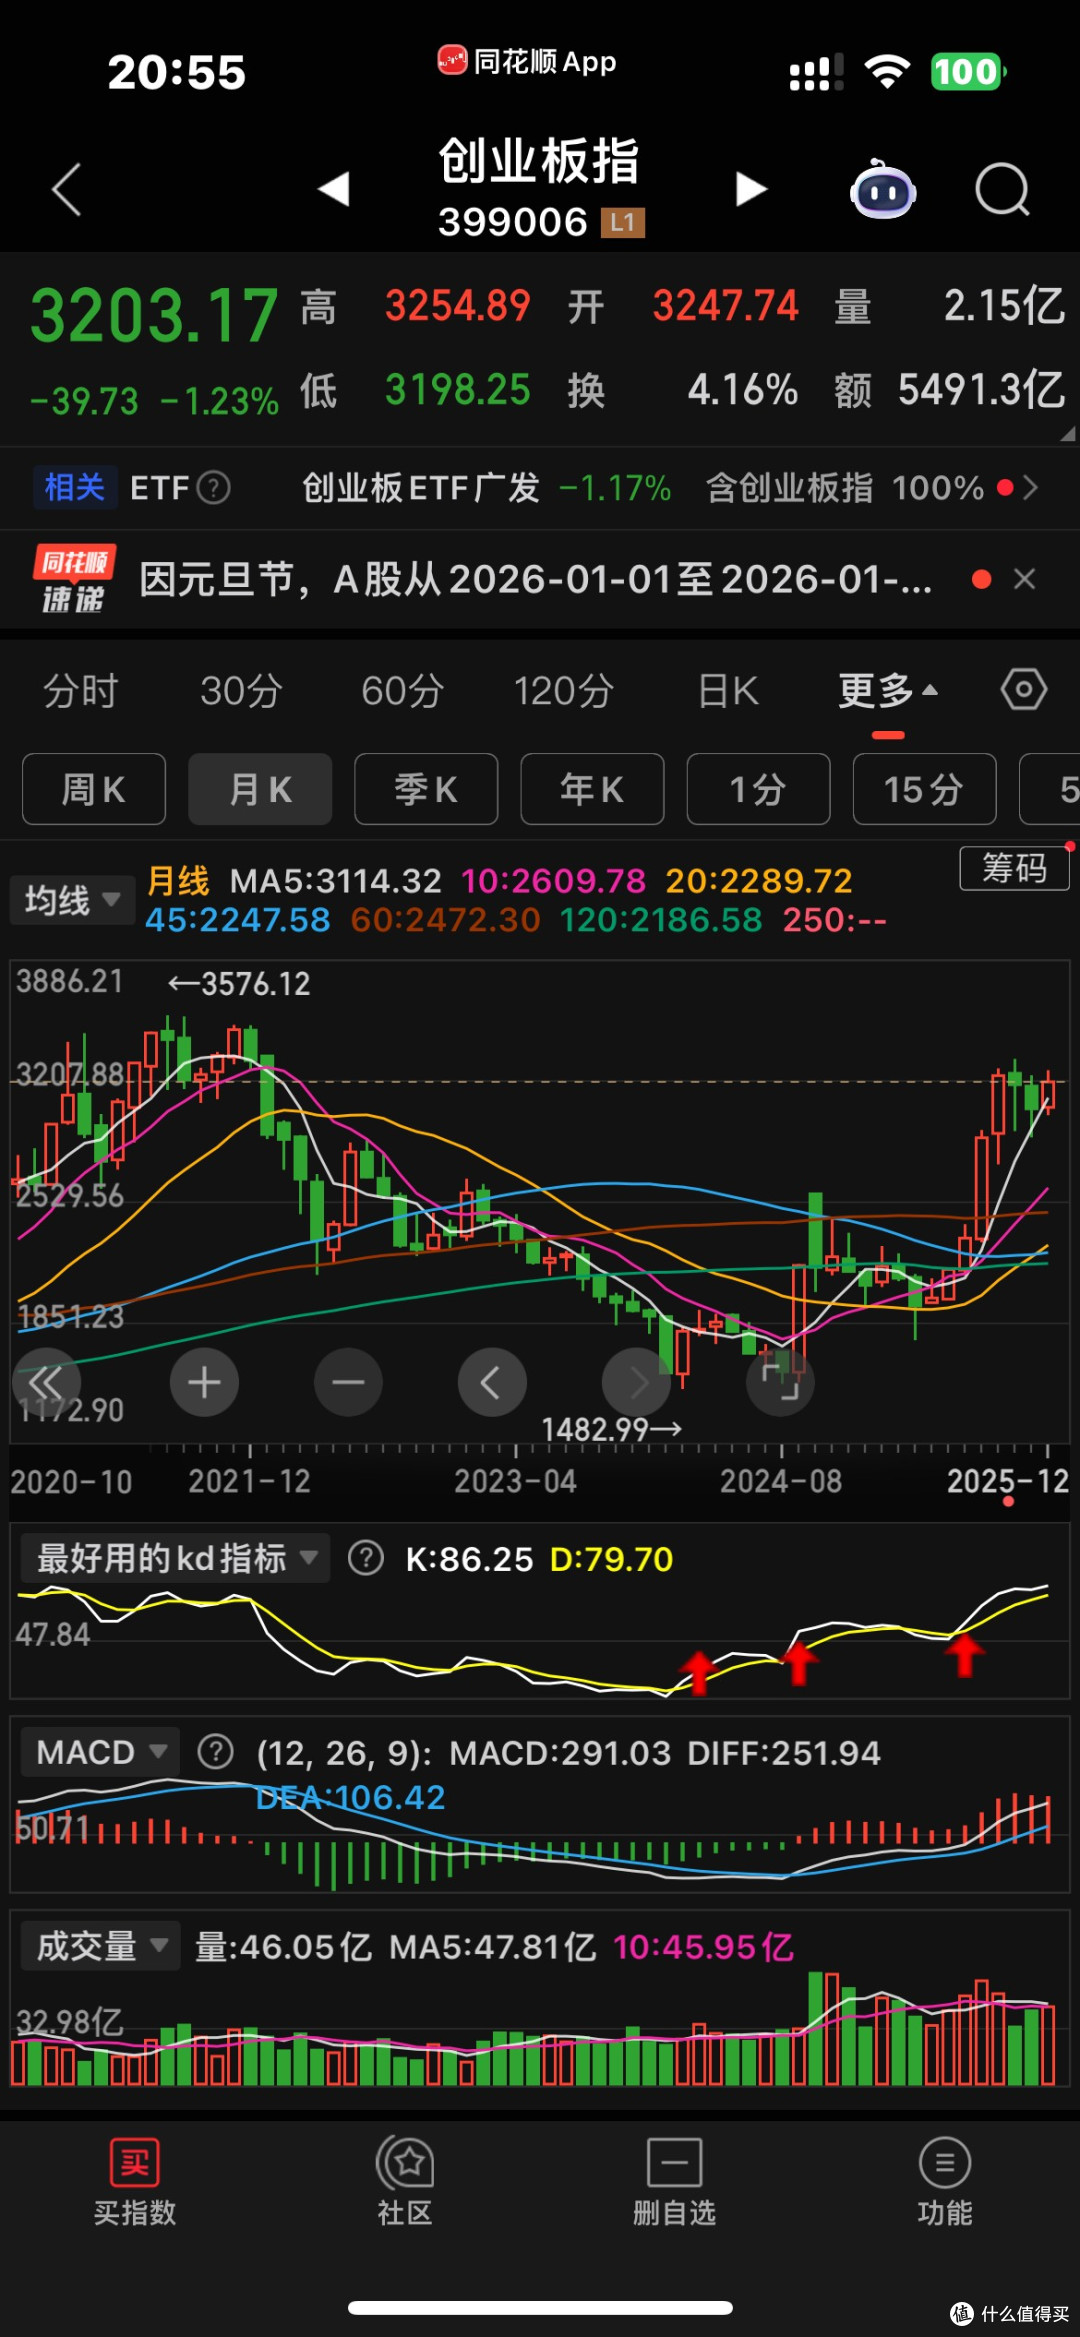Screen dimensions: 1080x2337
Task: Open the robot AI assistant
Action: point(883,189)
